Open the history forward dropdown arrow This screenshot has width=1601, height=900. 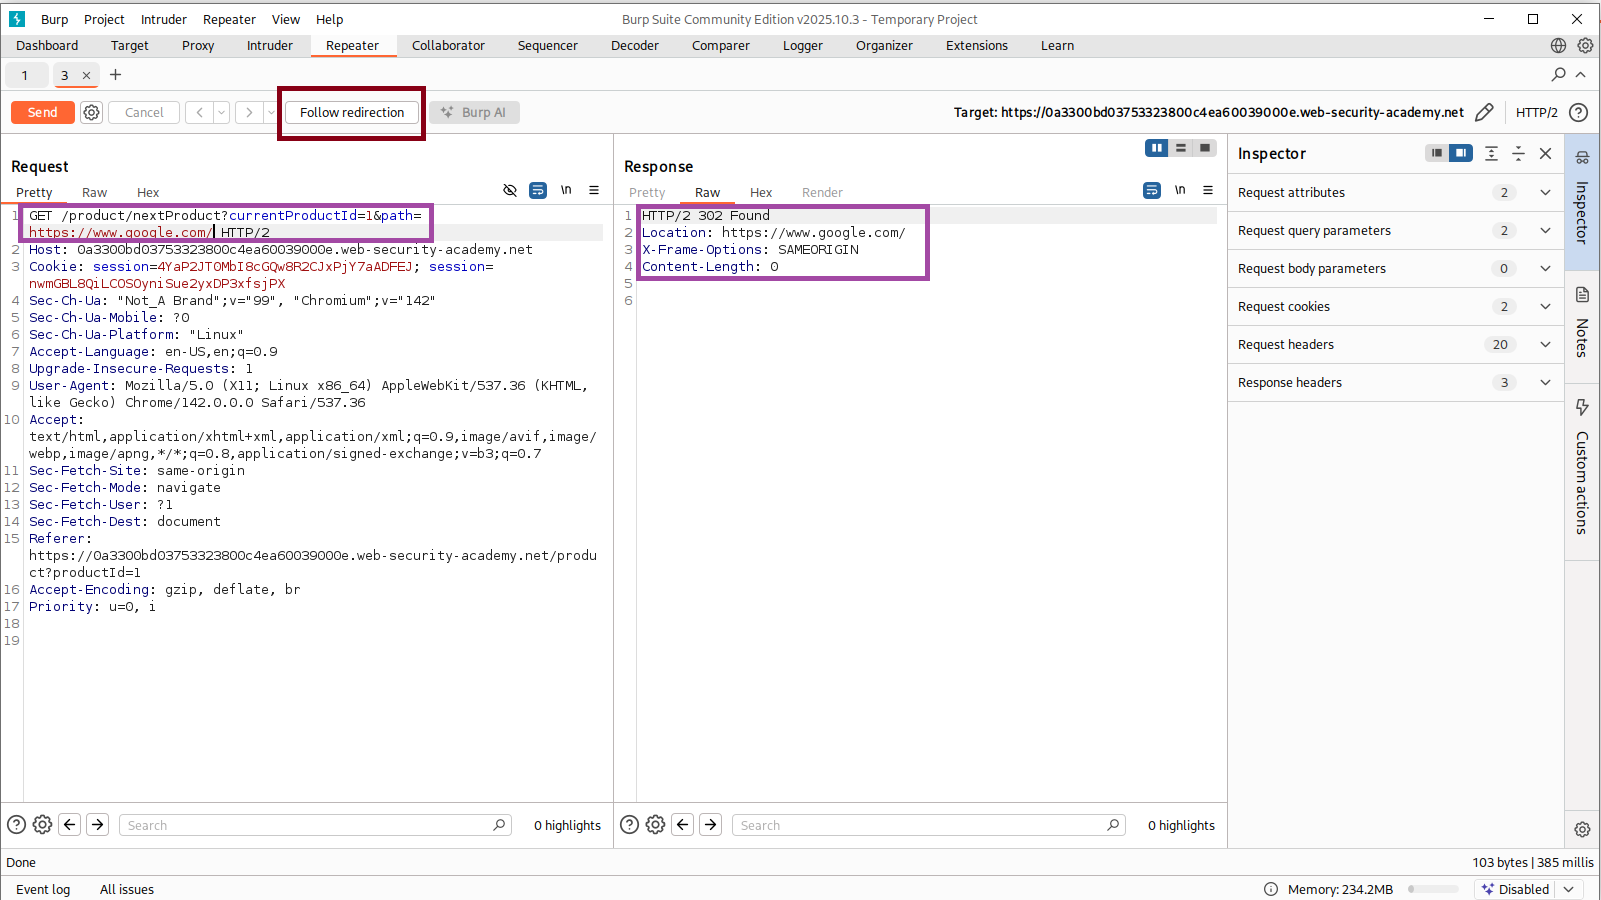[270, 113]
